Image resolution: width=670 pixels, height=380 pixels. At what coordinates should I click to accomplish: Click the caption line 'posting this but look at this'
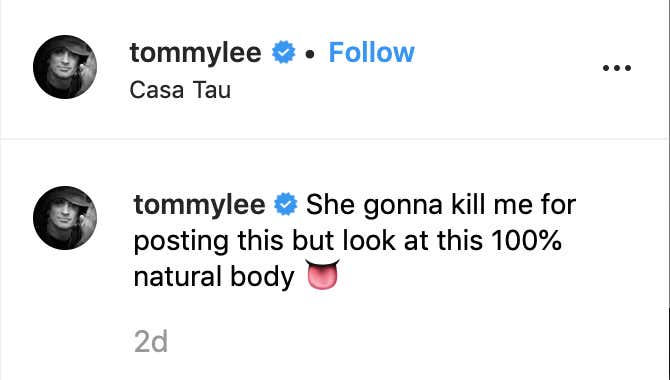tap(309, 241)
